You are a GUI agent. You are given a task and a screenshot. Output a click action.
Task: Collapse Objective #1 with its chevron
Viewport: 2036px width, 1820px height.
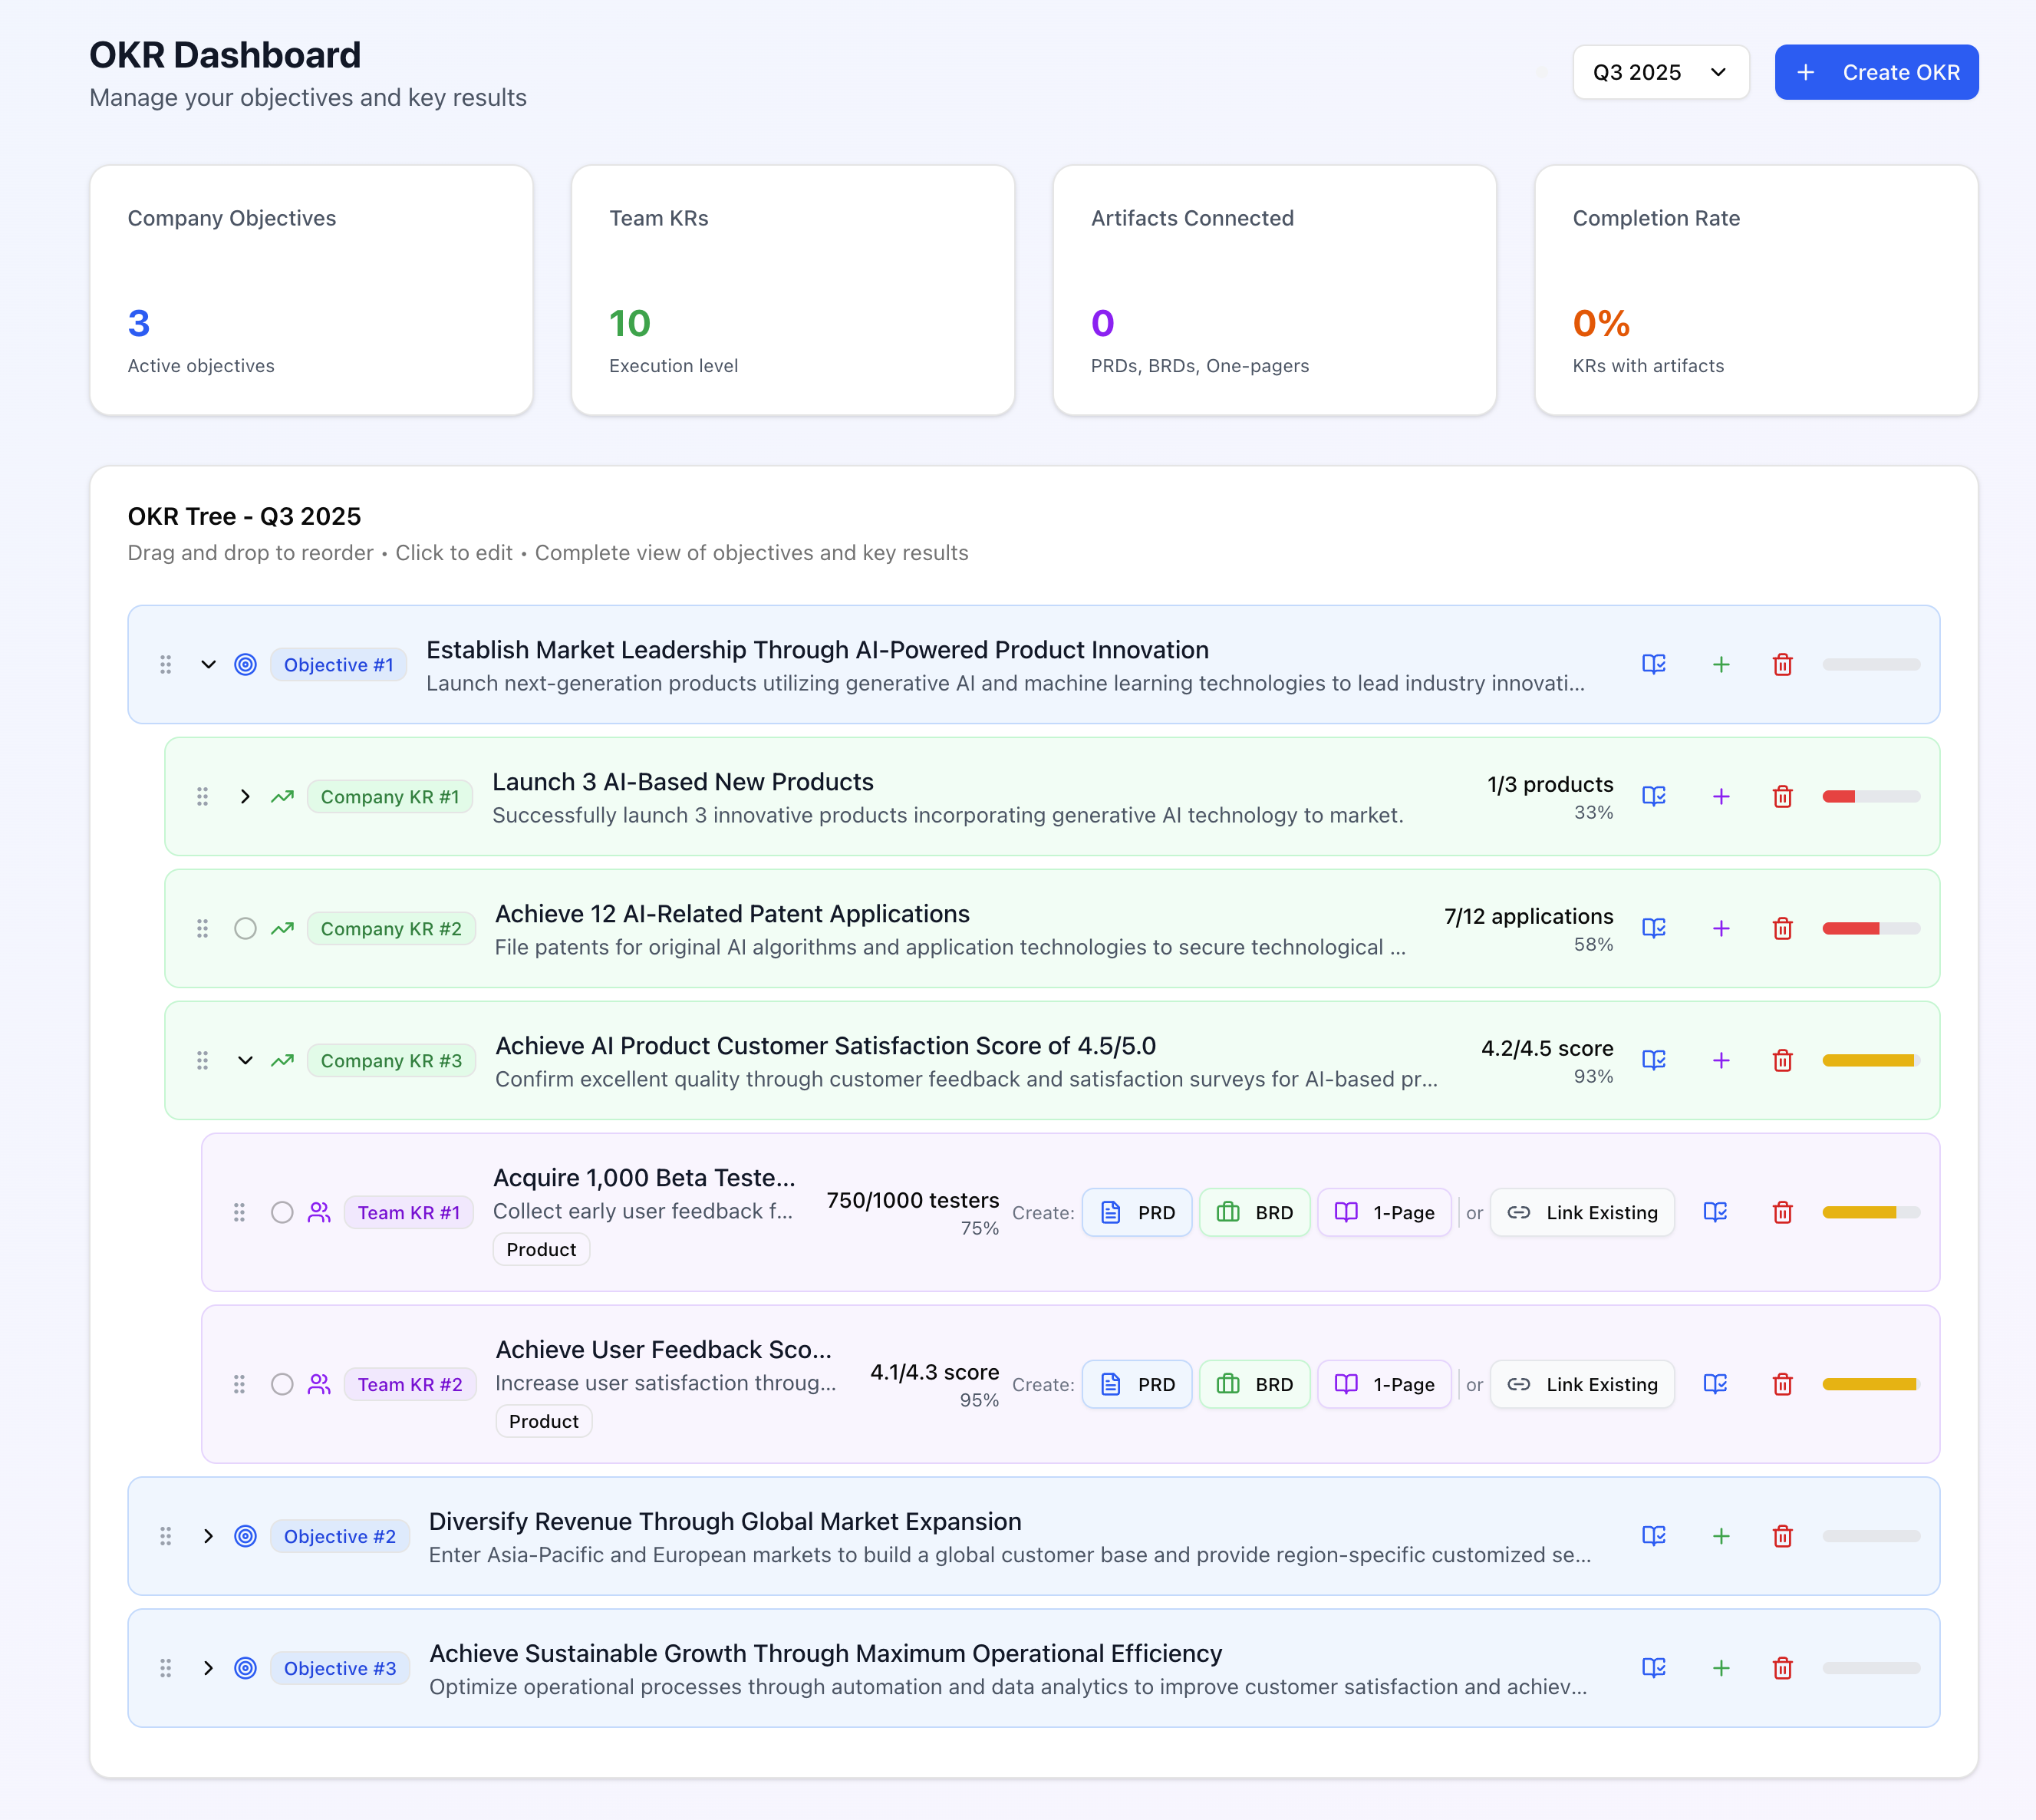(208, 664)
